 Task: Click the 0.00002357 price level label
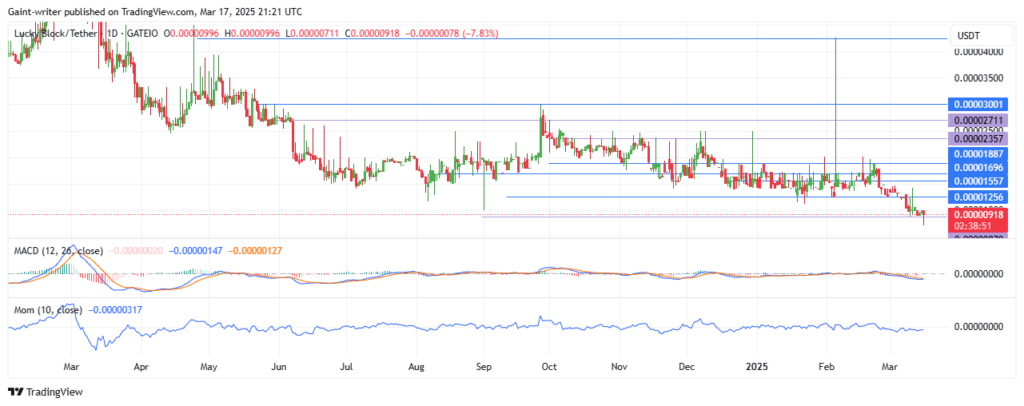point(980,138)
